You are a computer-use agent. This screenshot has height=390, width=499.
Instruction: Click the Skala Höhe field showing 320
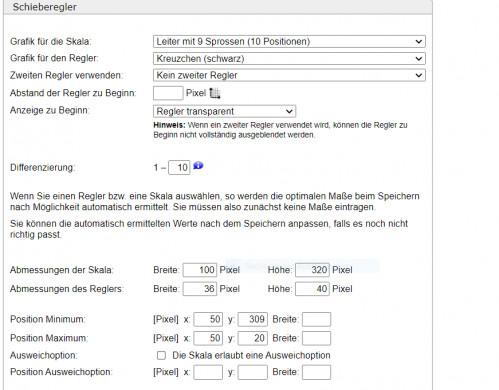click(x=312, y=270)
